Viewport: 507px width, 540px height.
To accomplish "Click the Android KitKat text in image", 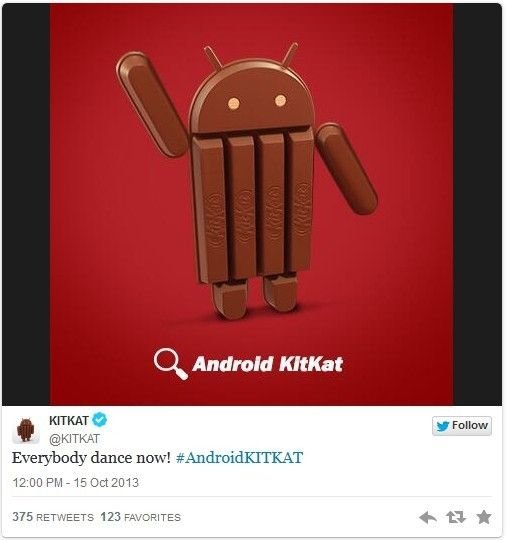I will coord(268,364).
